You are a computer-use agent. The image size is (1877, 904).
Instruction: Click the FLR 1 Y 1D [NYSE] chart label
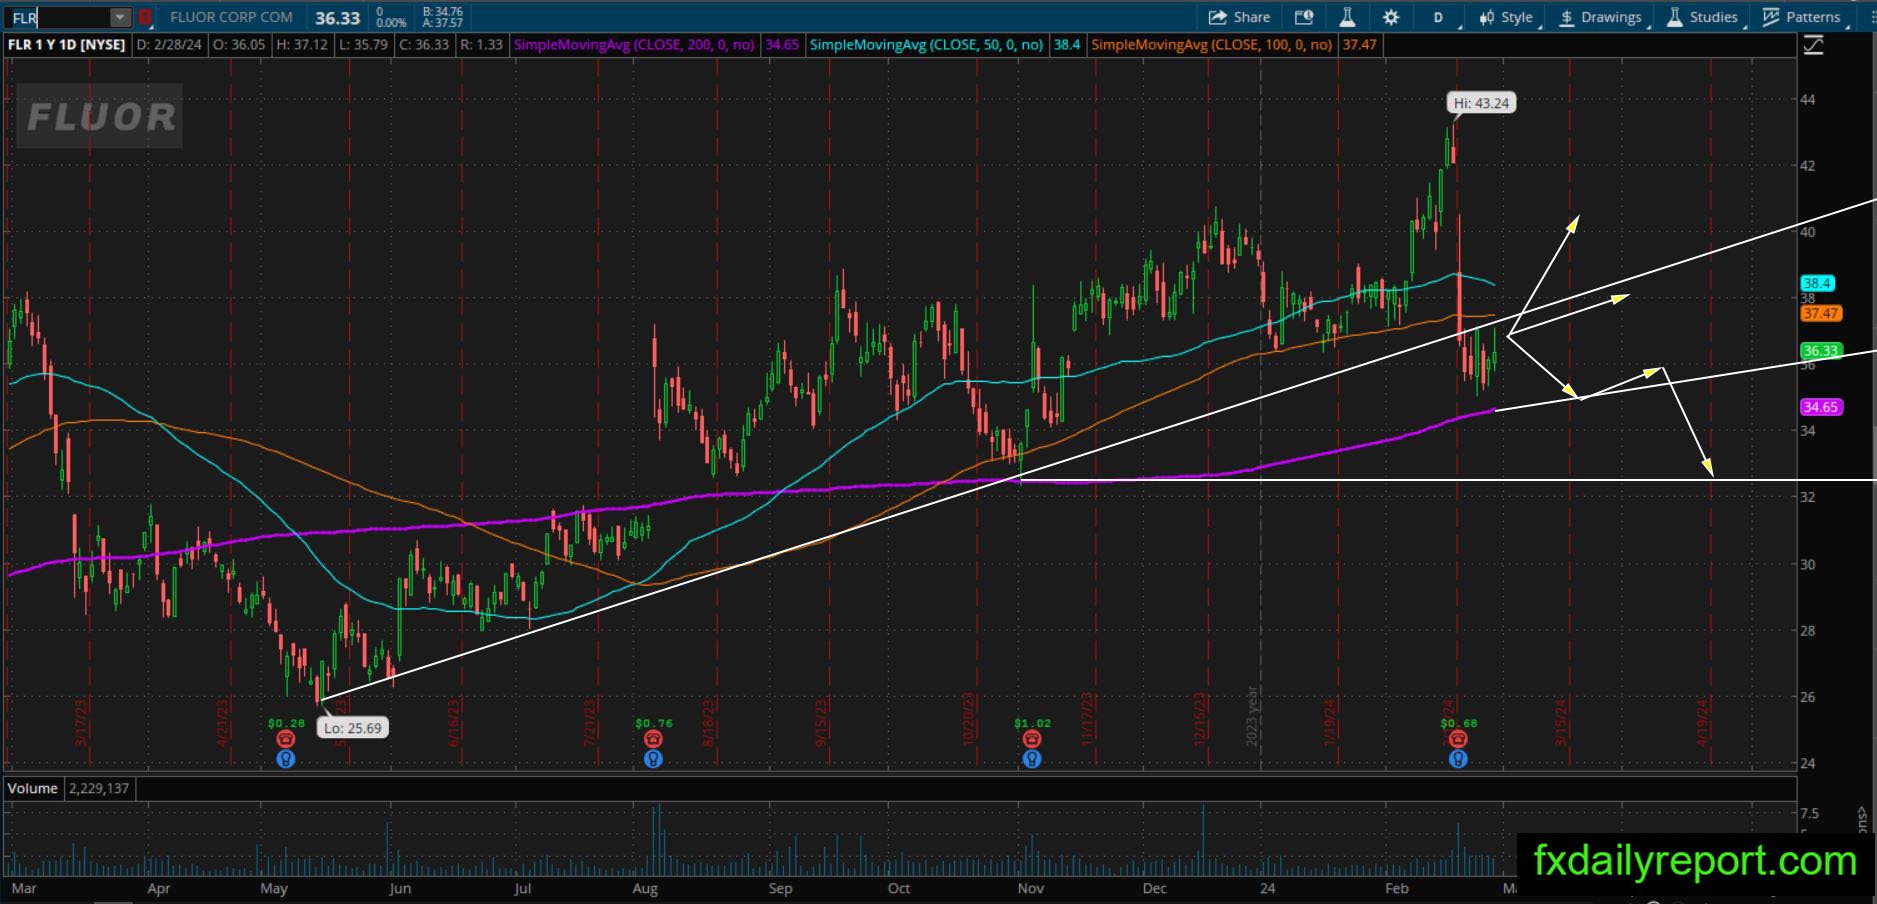pos(66,44)
